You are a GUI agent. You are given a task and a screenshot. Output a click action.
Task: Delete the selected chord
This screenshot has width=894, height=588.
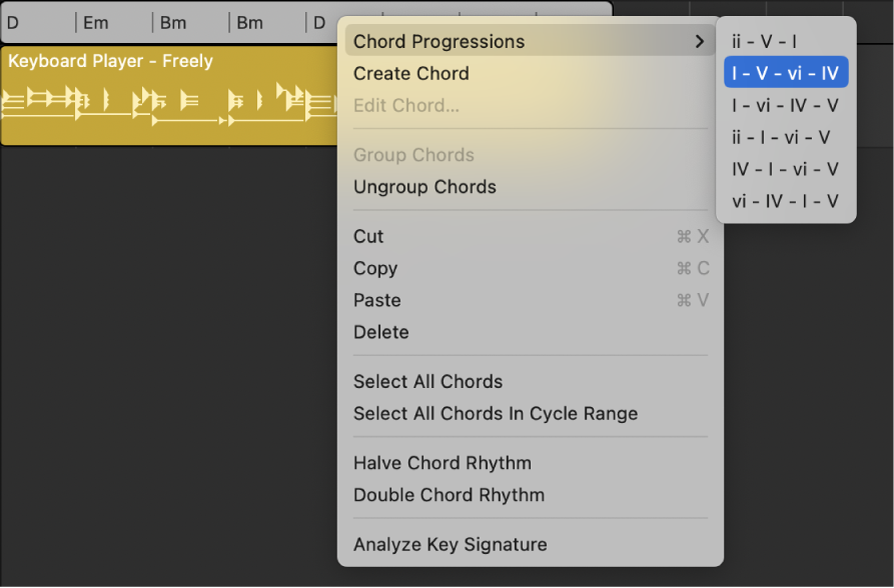point(379,332)
